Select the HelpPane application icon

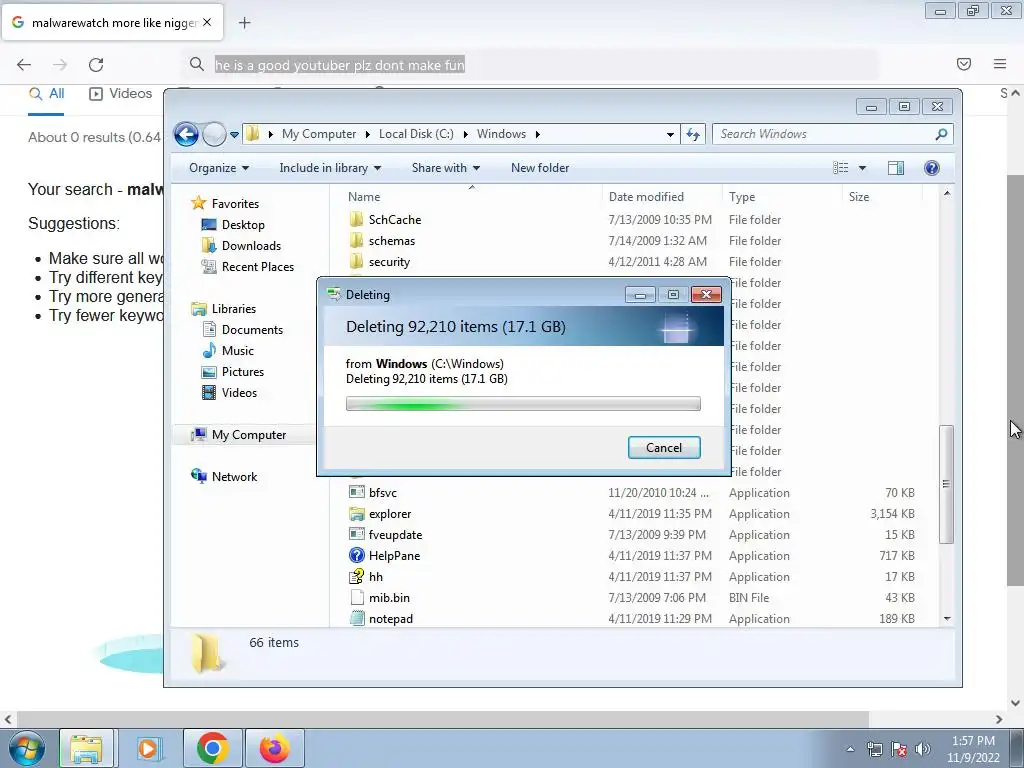pyautogui.click(x=357, y=556)
